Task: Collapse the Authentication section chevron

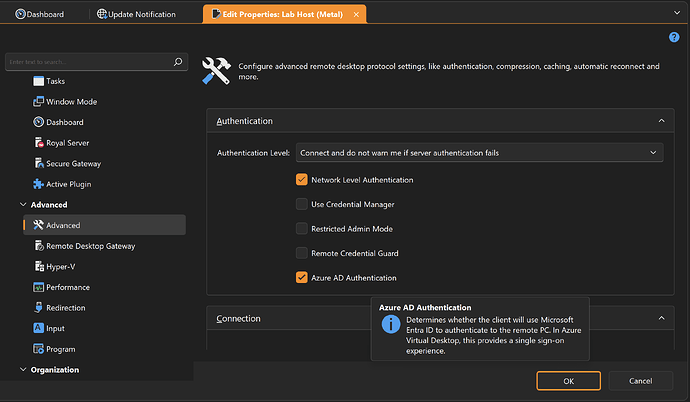Action: (660, 121)
